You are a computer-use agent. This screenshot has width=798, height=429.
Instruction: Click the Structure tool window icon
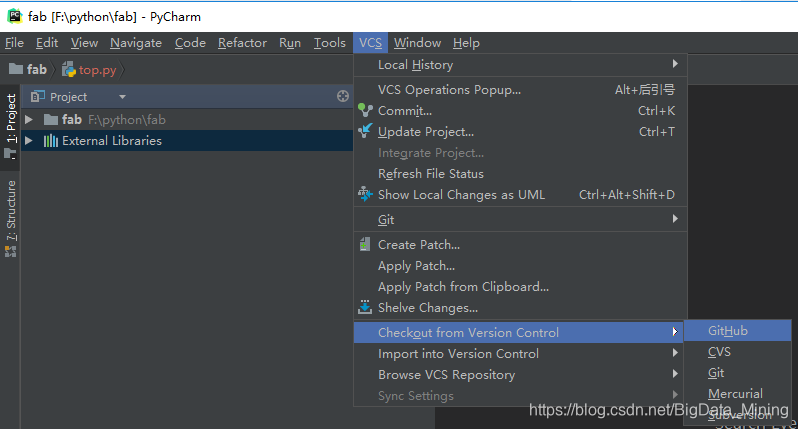(x=10, y=251)
